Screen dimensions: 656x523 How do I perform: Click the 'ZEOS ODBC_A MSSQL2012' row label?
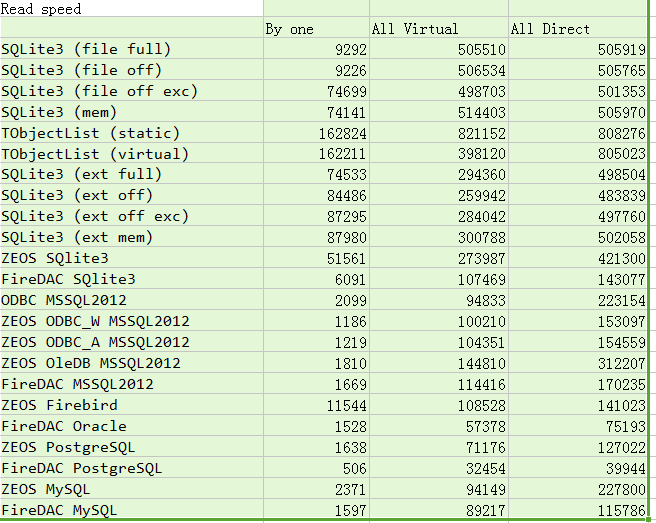(x=132, y=341)
